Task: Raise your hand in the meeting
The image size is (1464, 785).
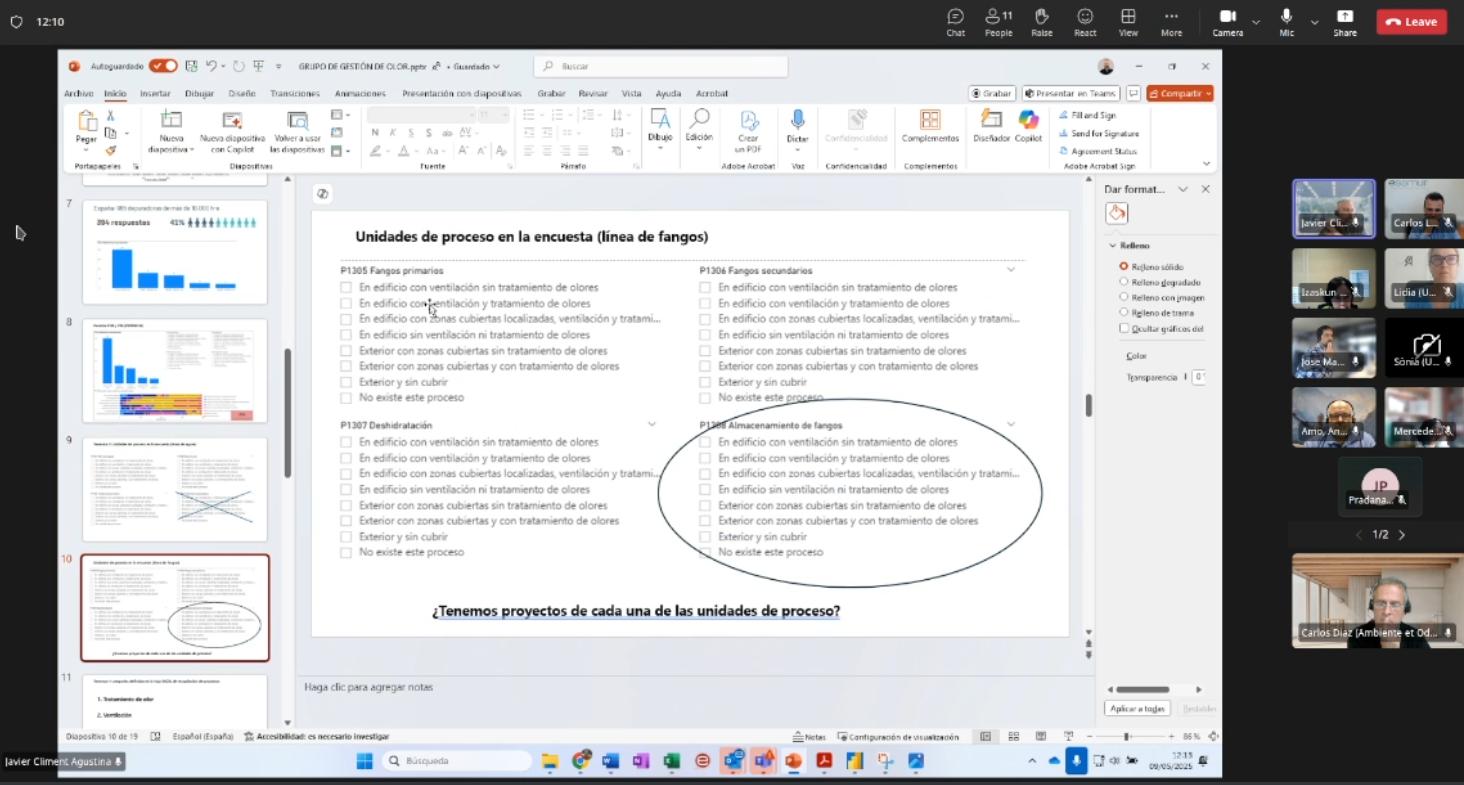Action: click(1041, 21)
